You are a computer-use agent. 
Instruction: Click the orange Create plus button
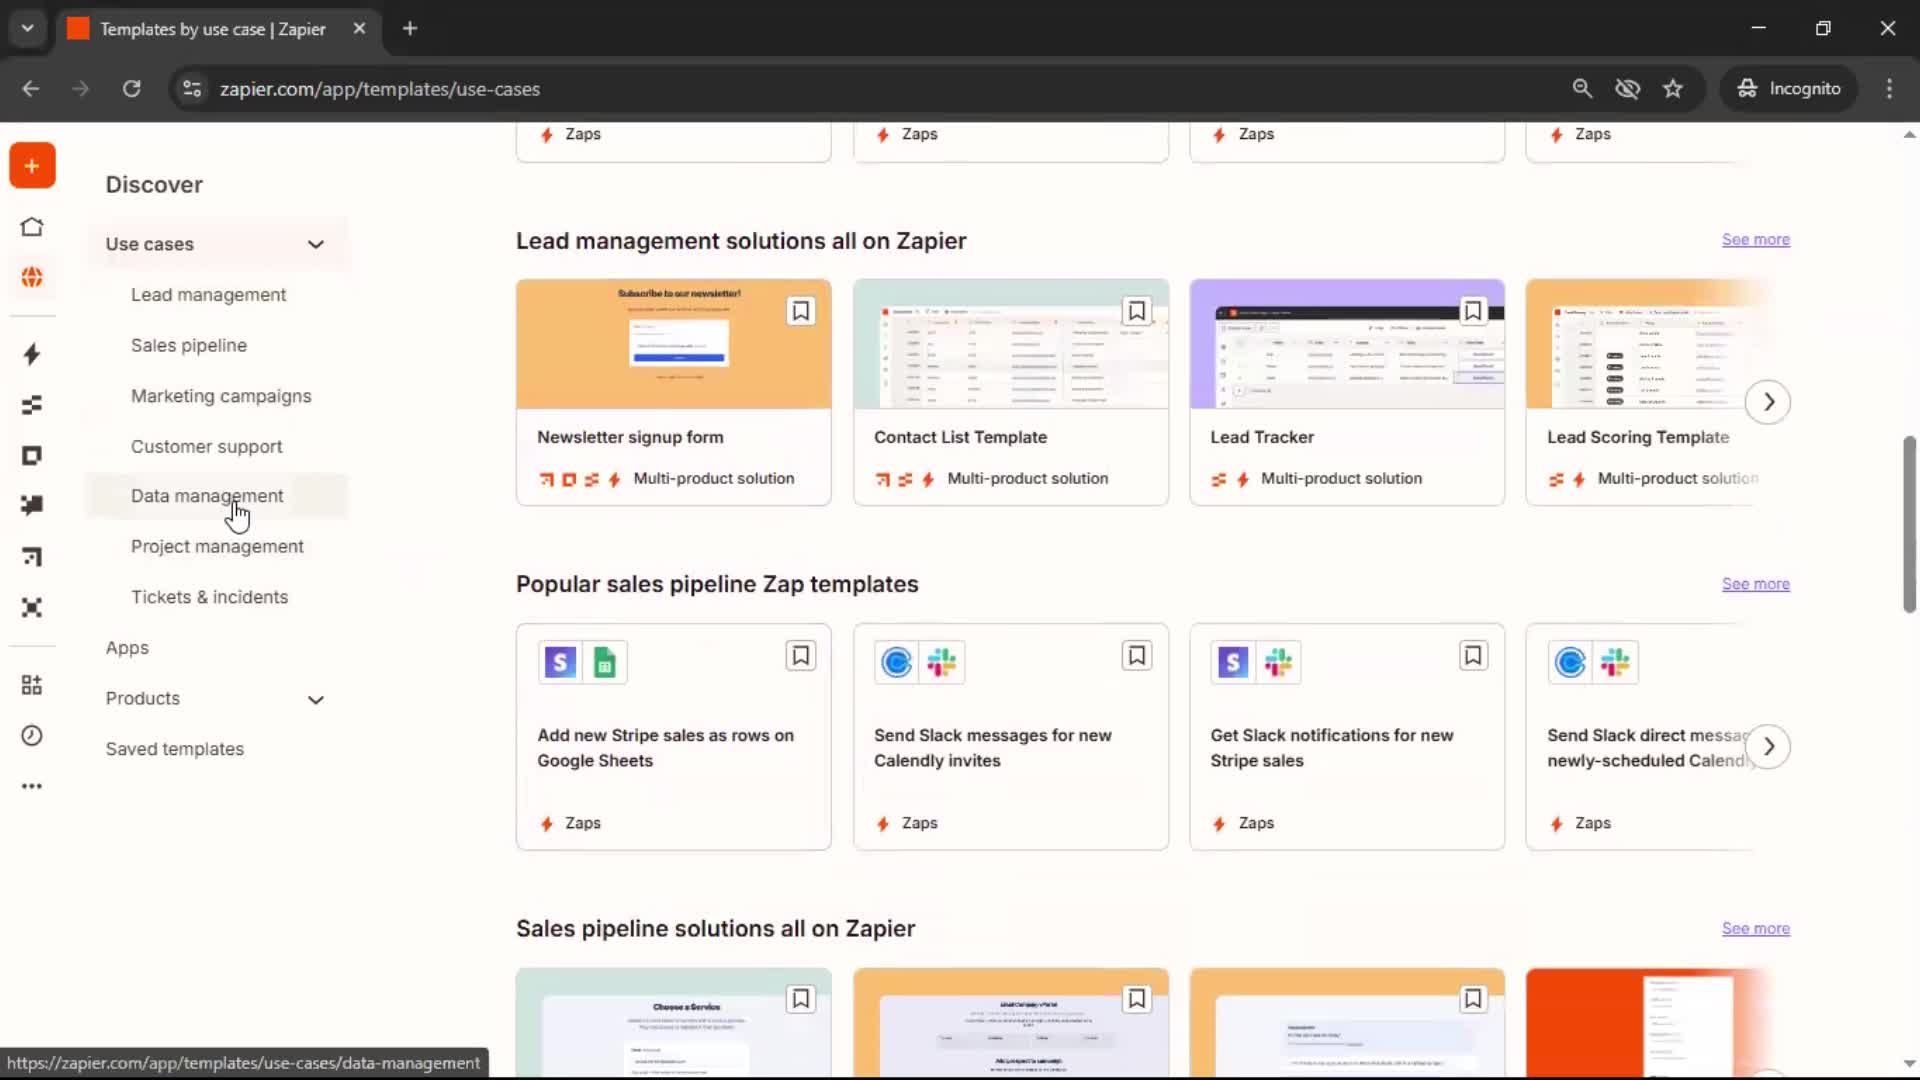(x=32, y=166)
